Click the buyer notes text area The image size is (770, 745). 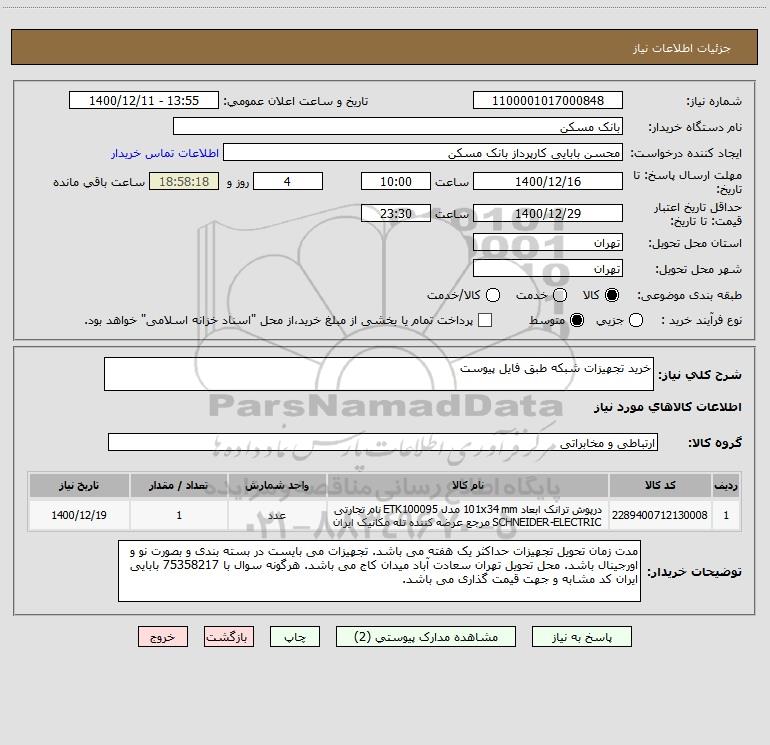(x=379, y=571)
